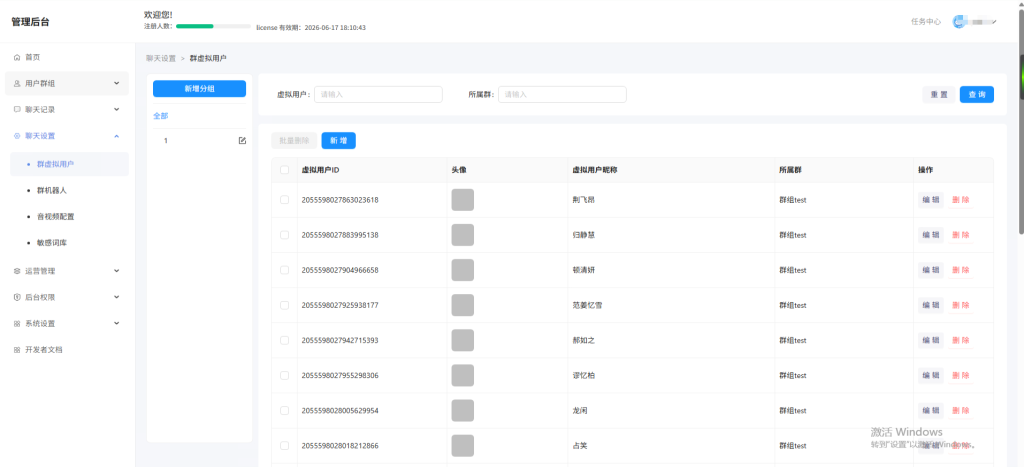Screen dimensions: 1024x467
Task: Edit the 归静慧 row
Action: click(931, 234)
